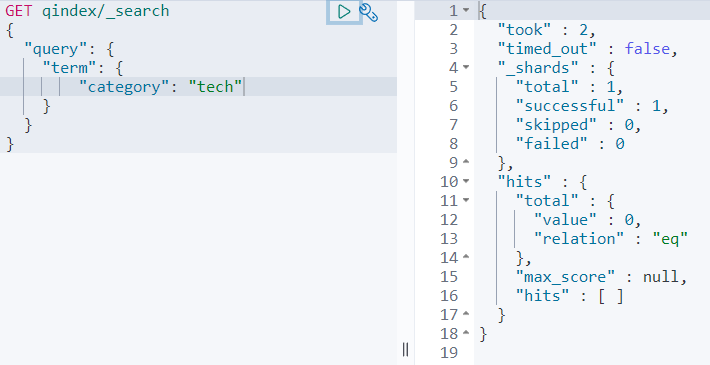Click line number 19 in the gutter
The width and height of the screenshot is (710, 365).
(449, 352)
